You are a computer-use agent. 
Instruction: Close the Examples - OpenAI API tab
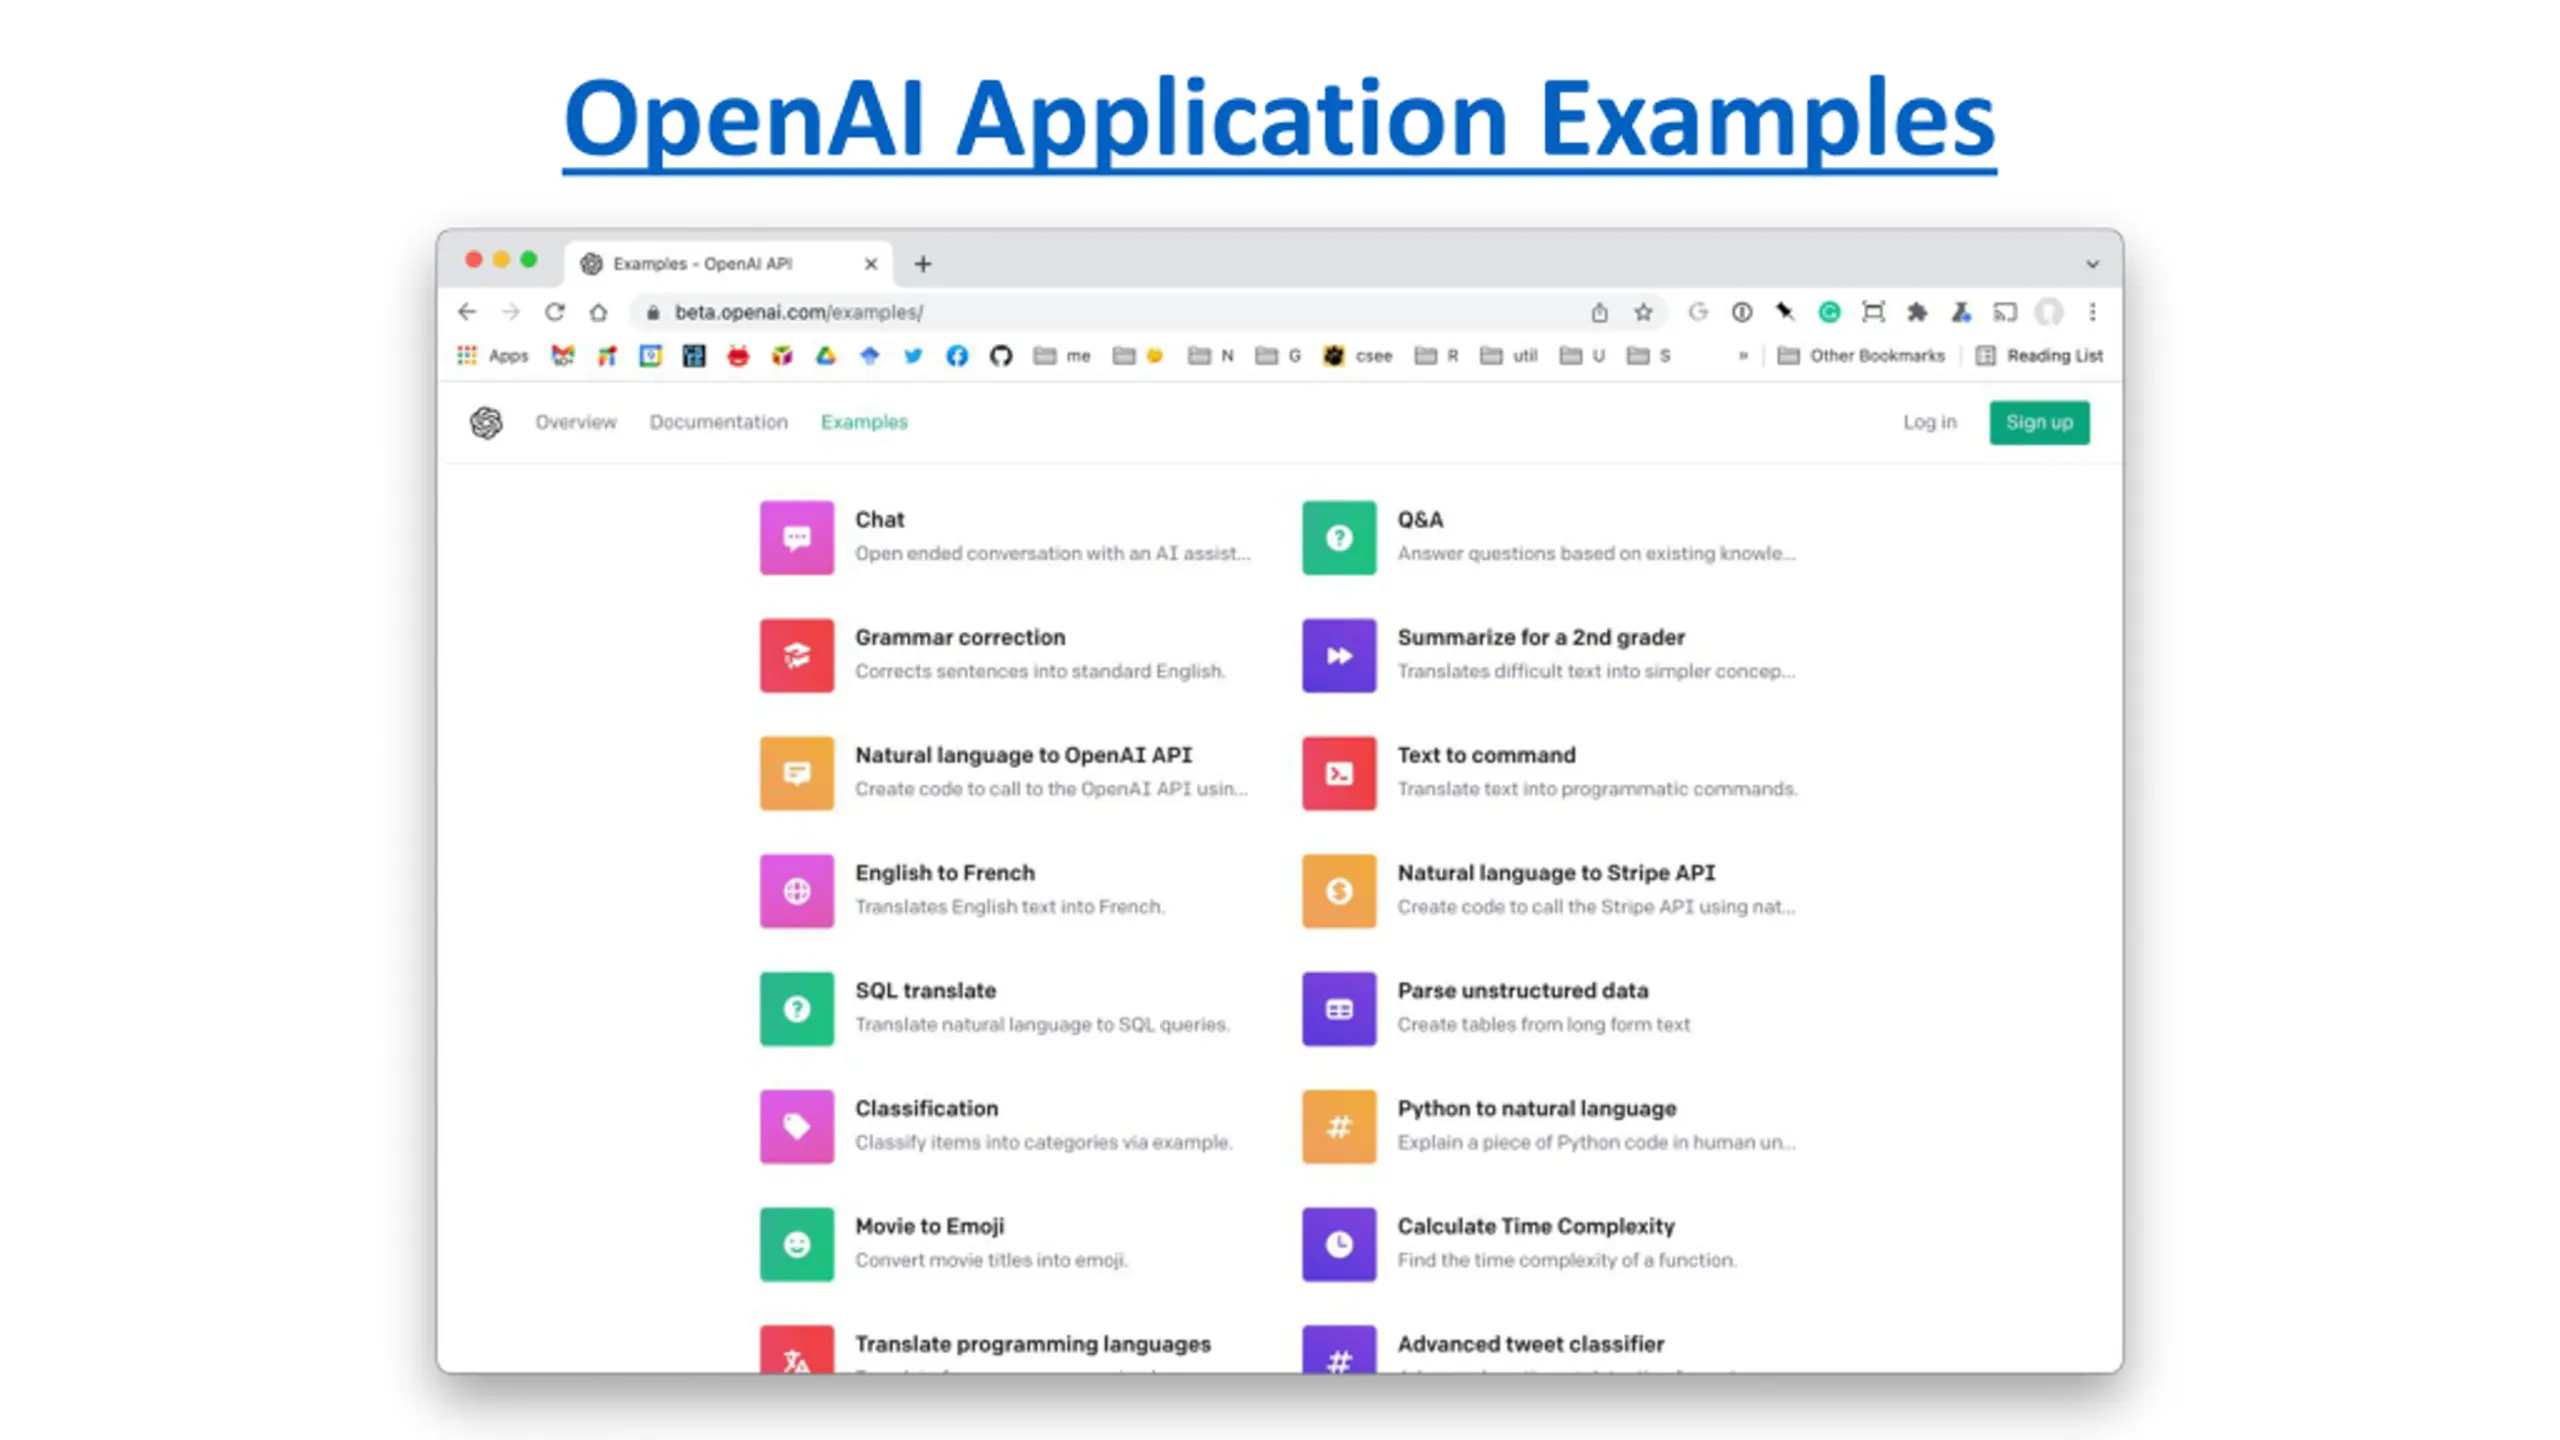click(870, 264)
